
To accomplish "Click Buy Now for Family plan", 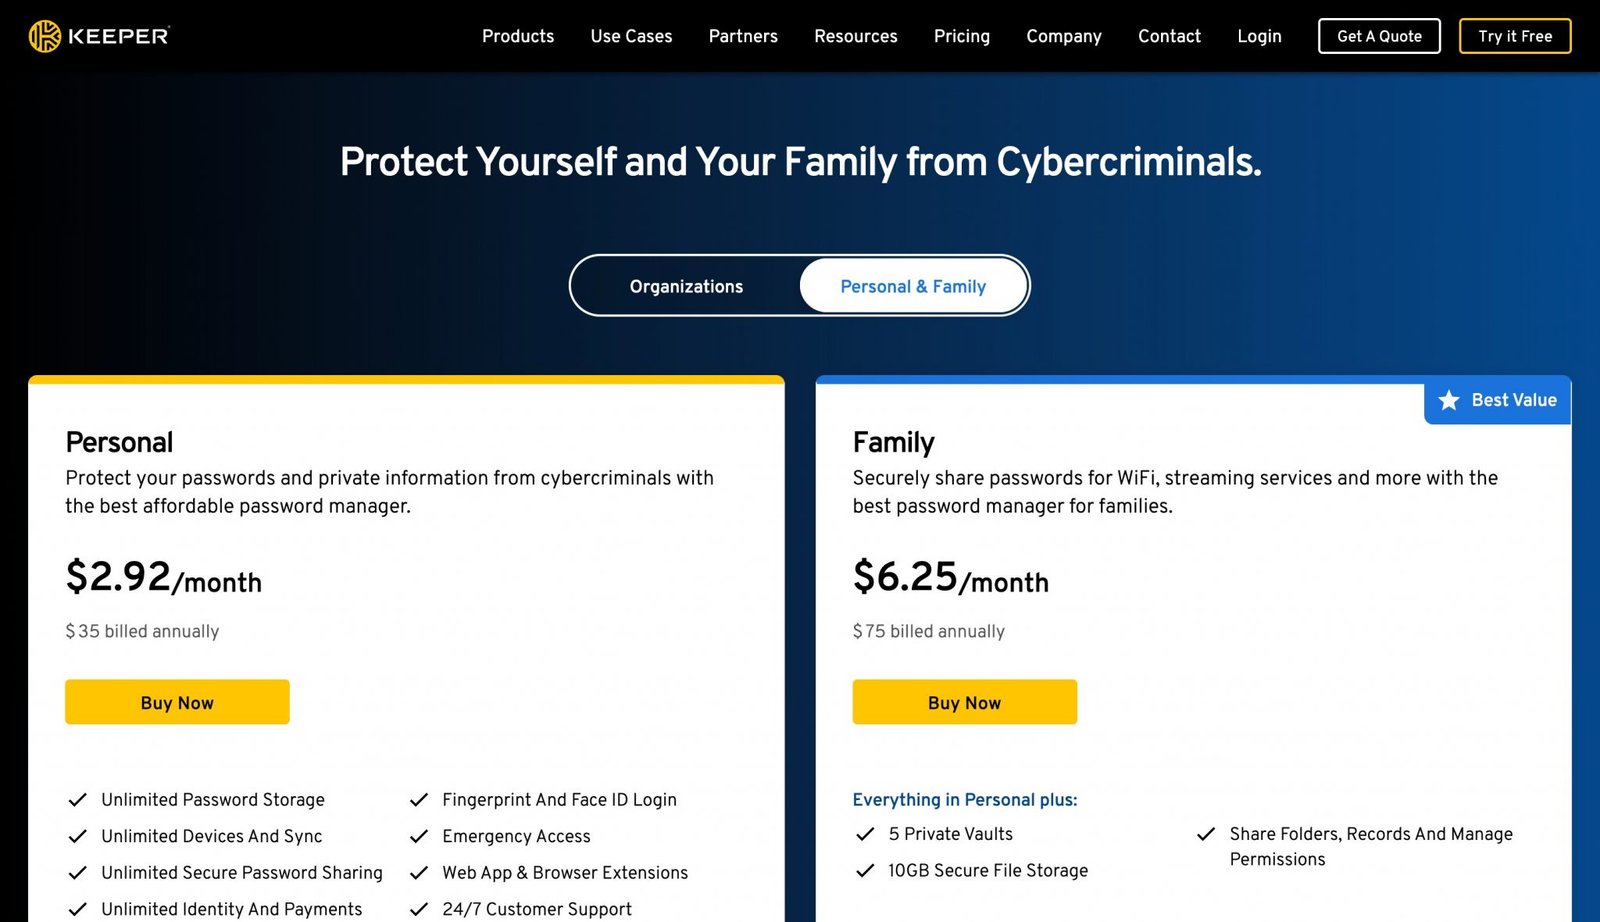I will coord(964,702).
